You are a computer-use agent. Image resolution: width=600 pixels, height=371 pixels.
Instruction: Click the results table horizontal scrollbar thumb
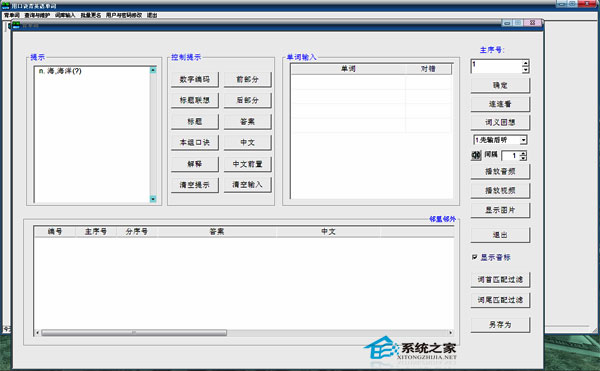134,333
